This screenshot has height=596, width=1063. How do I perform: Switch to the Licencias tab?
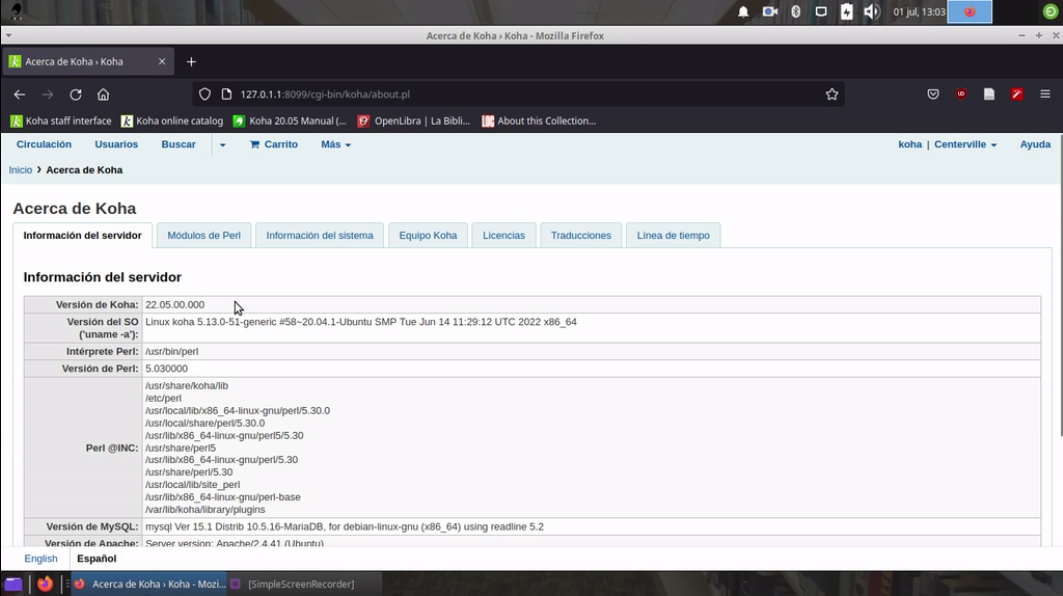504,235
